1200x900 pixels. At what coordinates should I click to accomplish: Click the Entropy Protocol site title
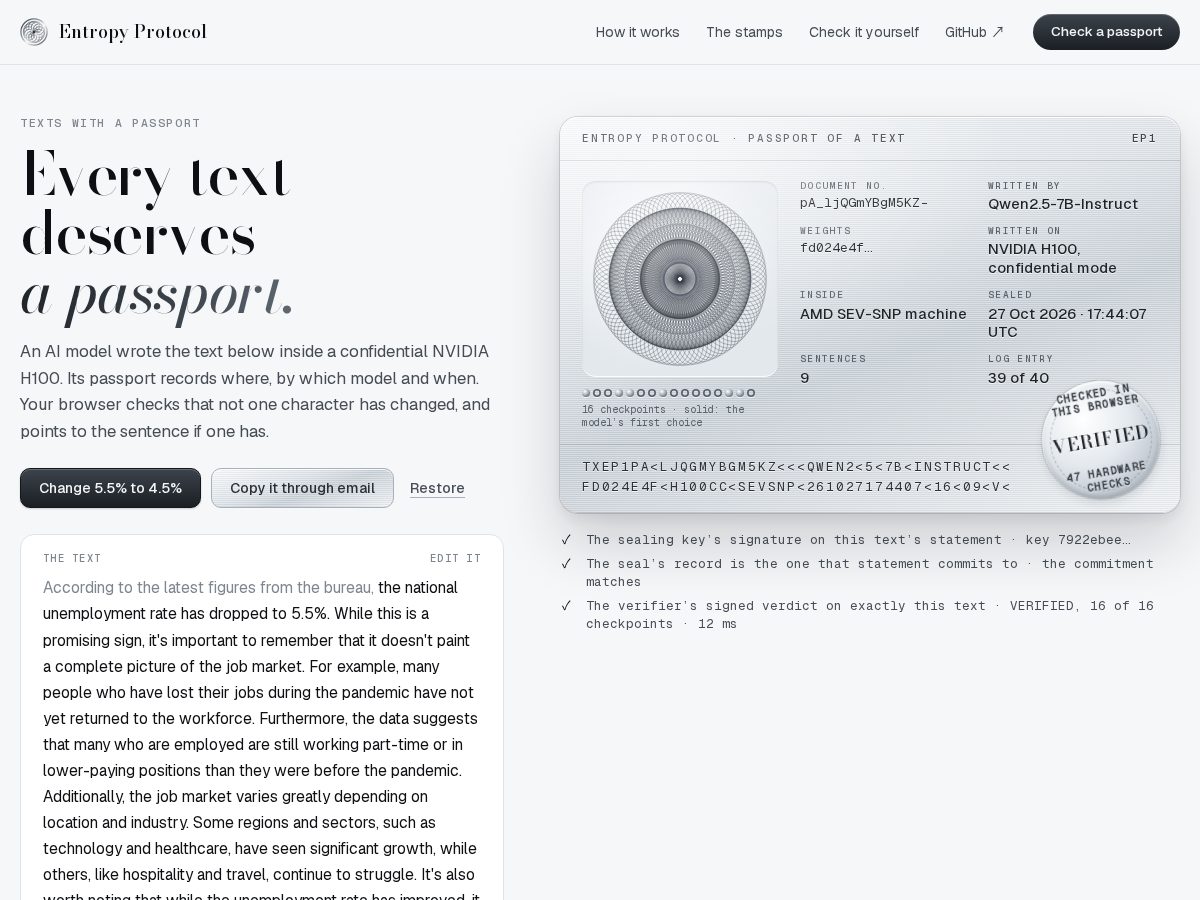[x=133, y=32]
